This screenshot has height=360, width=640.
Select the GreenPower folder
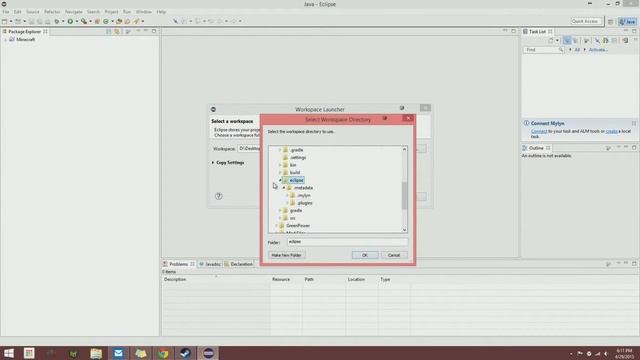298,226
